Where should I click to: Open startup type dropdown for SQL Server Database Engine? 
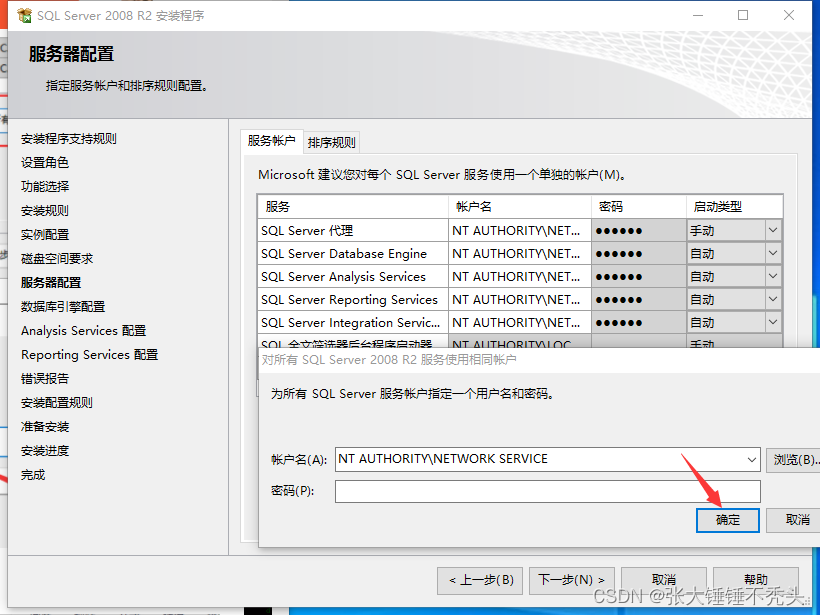pyautogui.click(x=772, y=253)
